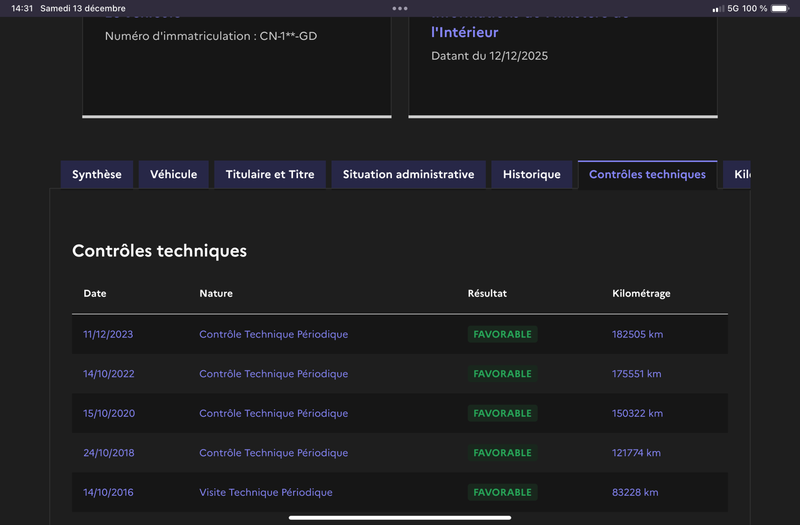The image size is (800, 525).
Task: Select the Visite Technique Périodique entry
Action: tap(266, 492)
